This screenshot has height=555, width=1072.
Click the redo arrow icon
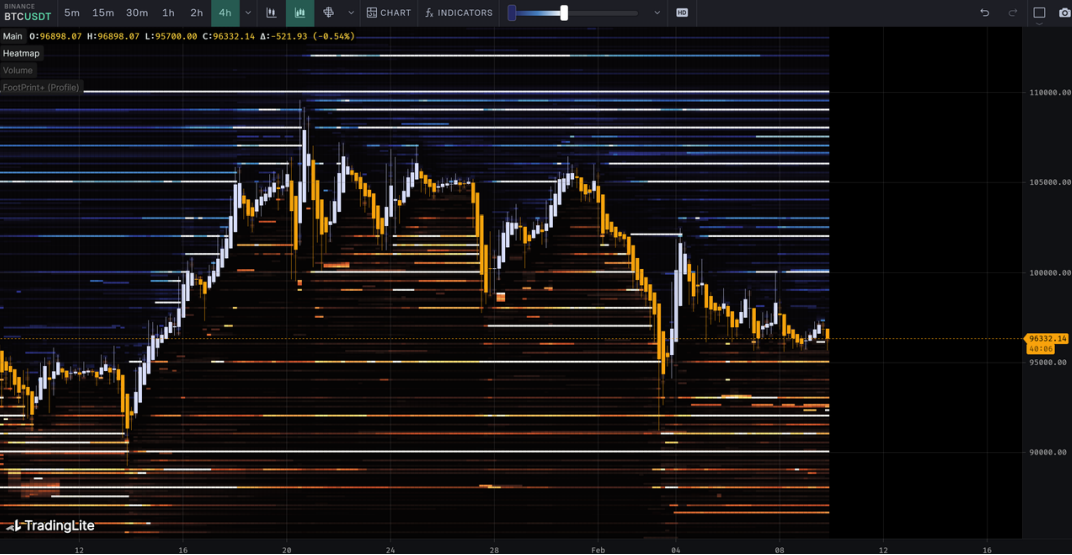1012,13
